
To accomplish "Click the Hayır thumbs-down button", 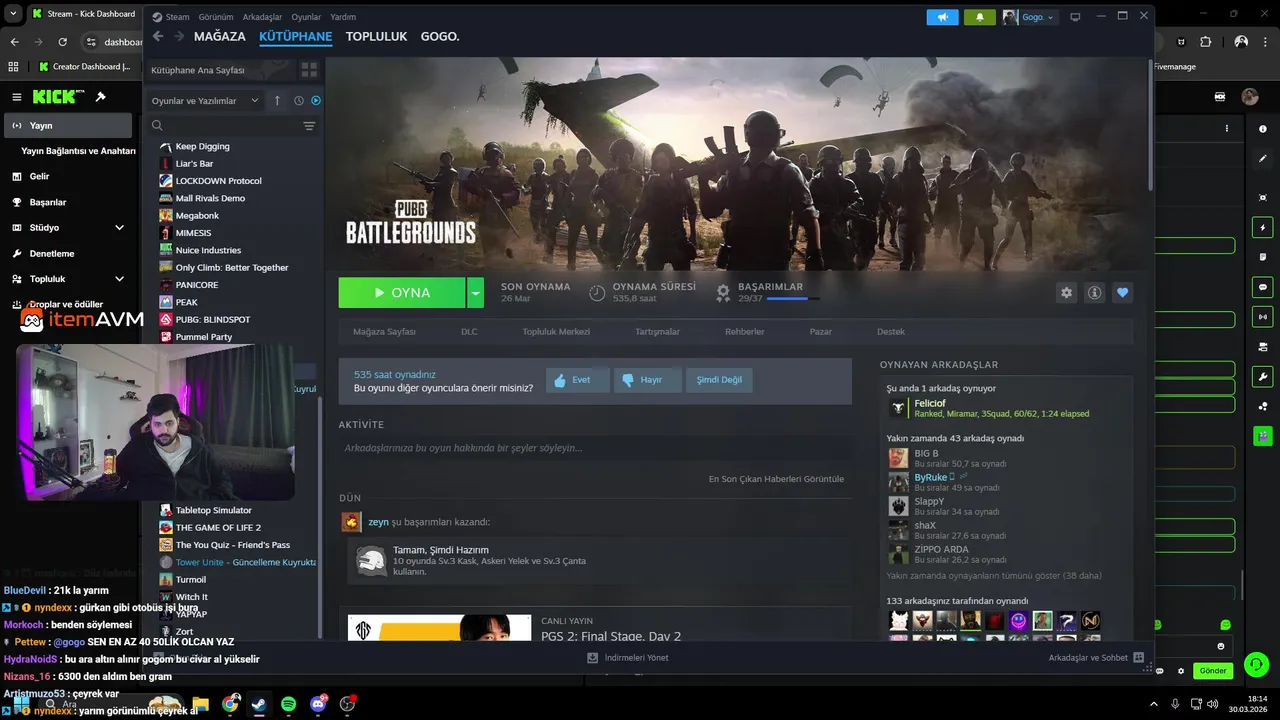I will click(x=647, y=380).
